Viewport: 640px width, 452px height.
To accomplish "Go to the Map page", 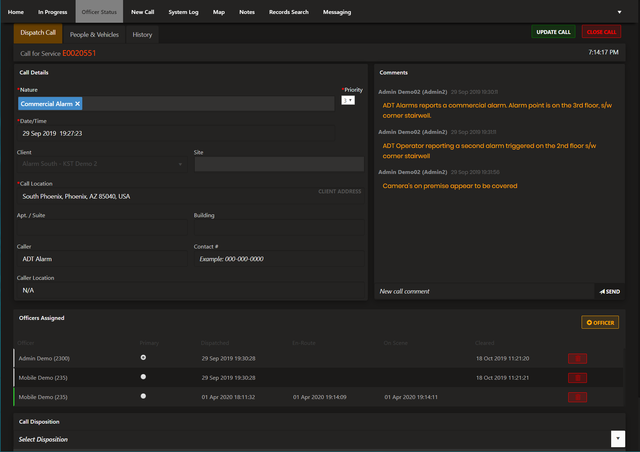I will click(x=218, y=11).
